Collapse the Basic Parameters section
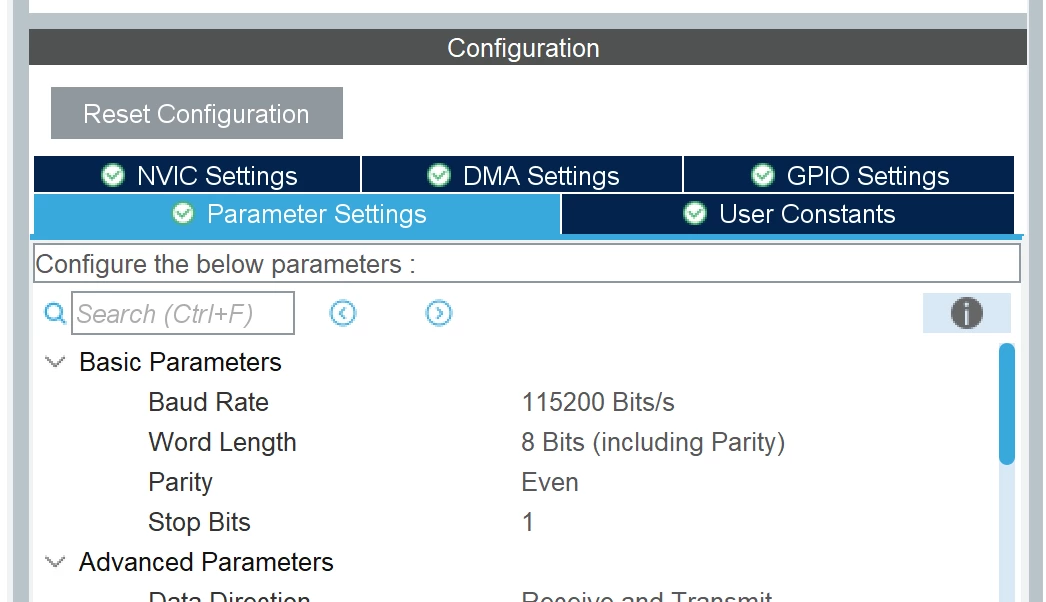 pos(55,362)
